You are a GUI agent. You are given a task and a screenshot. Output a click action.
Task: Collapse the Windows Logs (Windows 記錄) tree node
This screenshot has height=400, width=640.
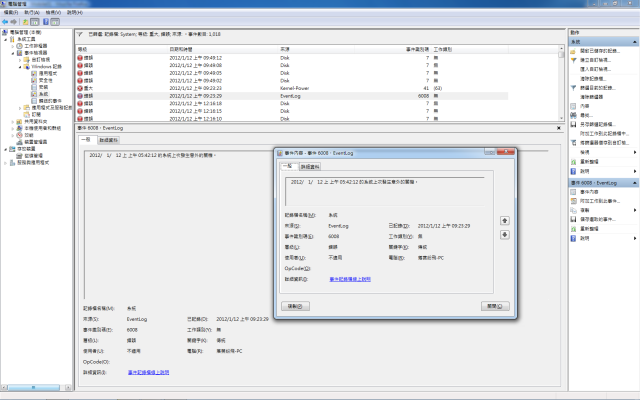click(20, 67)
